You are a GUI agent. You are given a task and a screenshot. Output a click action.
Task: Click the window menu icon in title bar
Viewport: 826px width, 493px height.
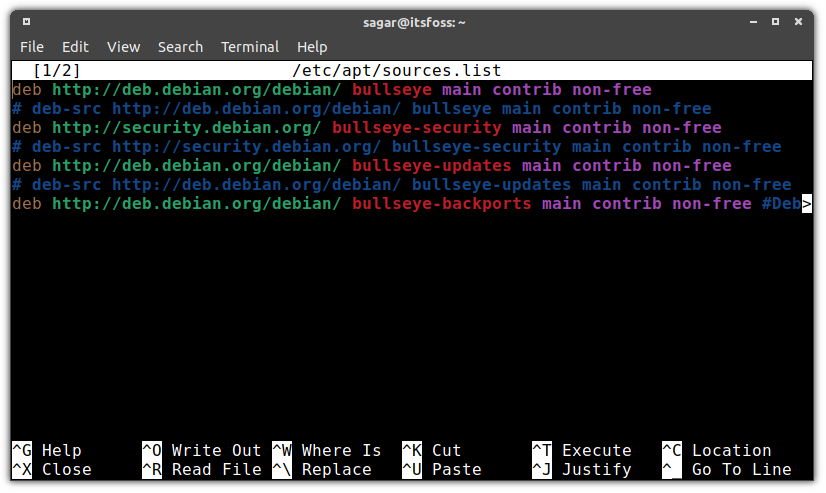26,22
